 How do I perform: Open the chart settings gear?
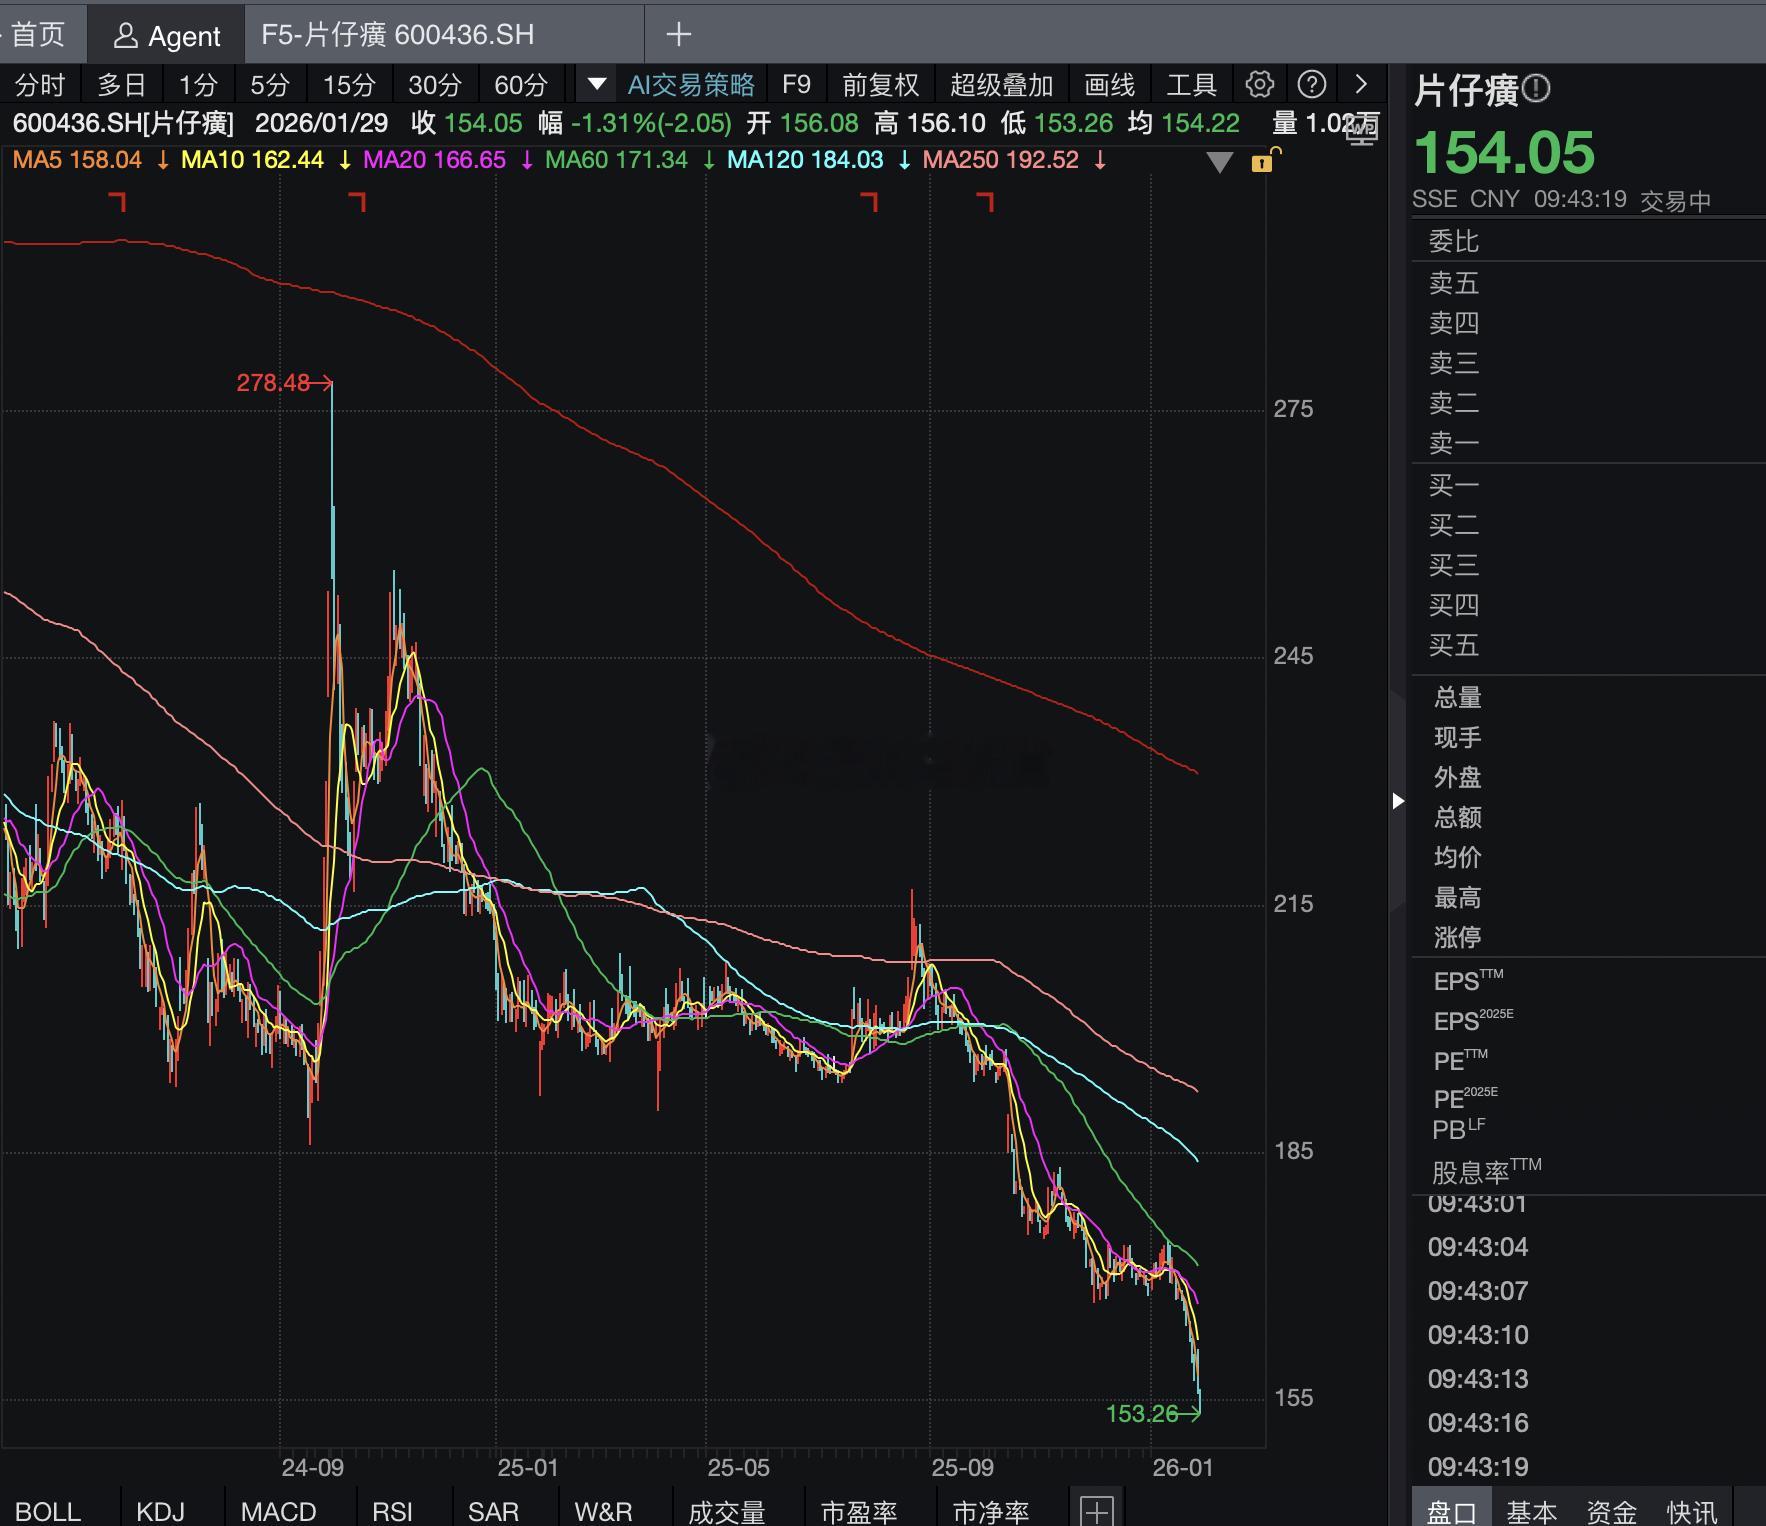click(x=1260, y=85)
